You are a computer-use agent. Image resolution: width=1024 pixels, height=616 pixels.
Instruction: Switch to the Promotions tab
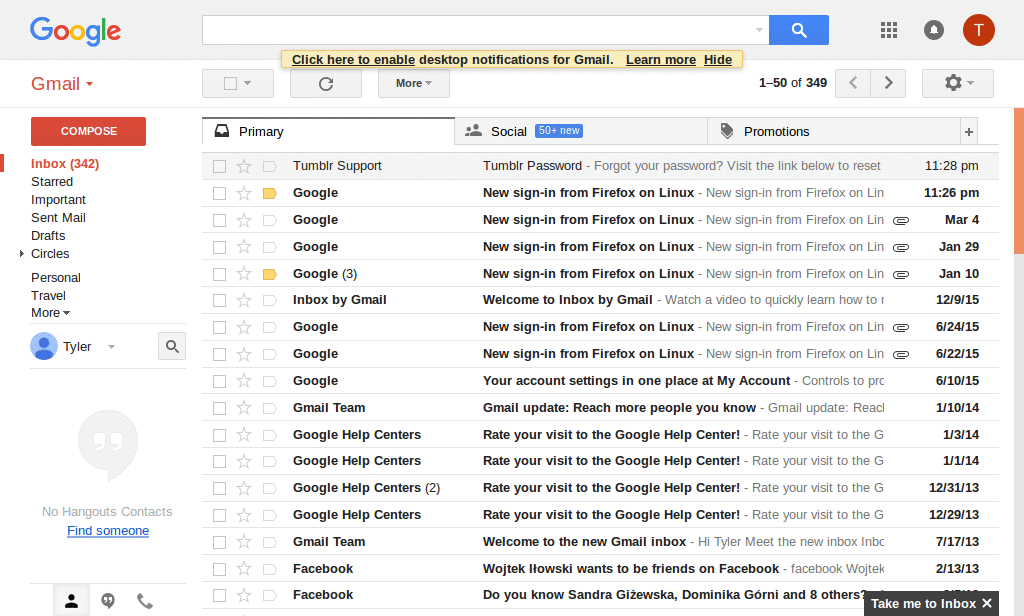(835, 131)
